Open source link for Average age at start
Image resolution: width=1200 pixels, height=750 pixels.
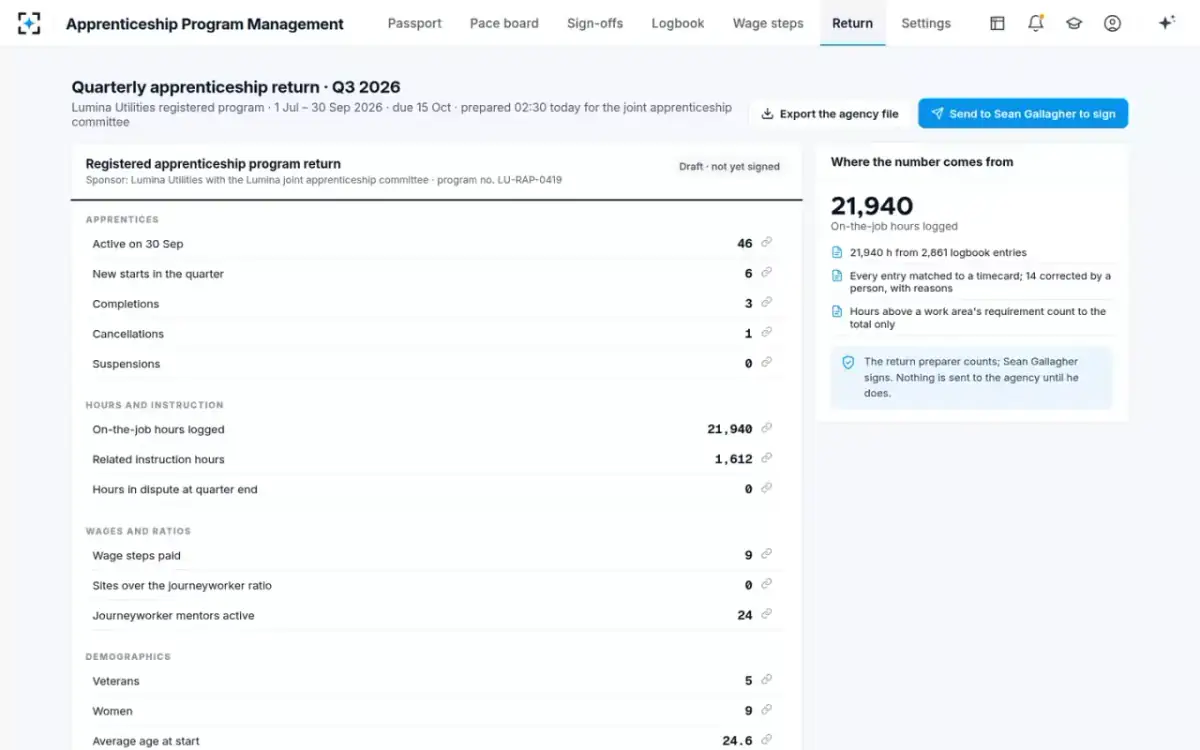[767, 740]
